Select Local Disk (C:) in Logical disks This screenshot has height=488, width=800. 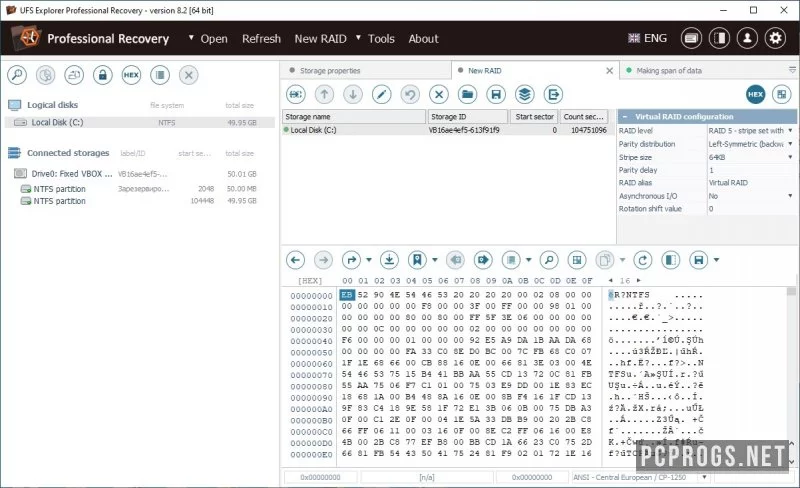139,123
